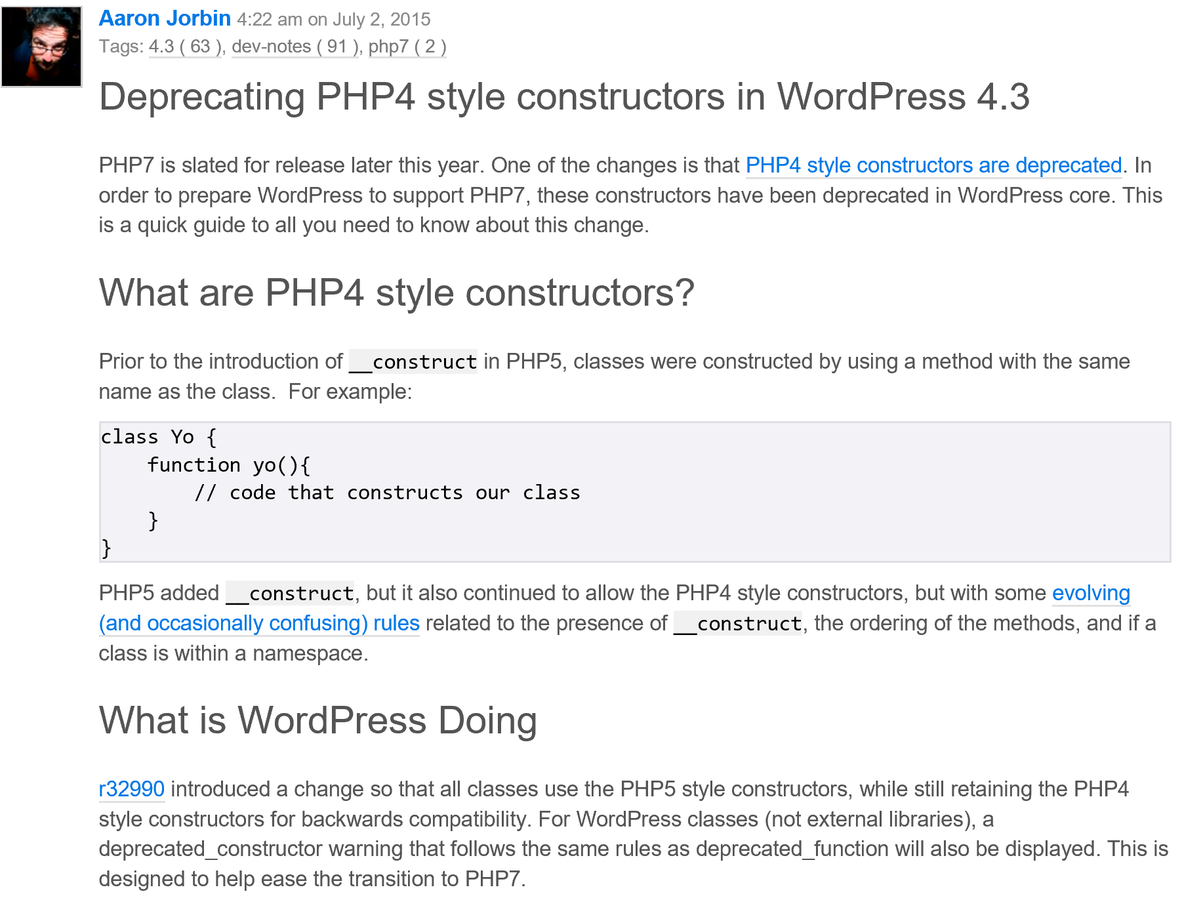1182x900 pixels.
Task: Open changeset link r32990
Action: coord(131,789)
